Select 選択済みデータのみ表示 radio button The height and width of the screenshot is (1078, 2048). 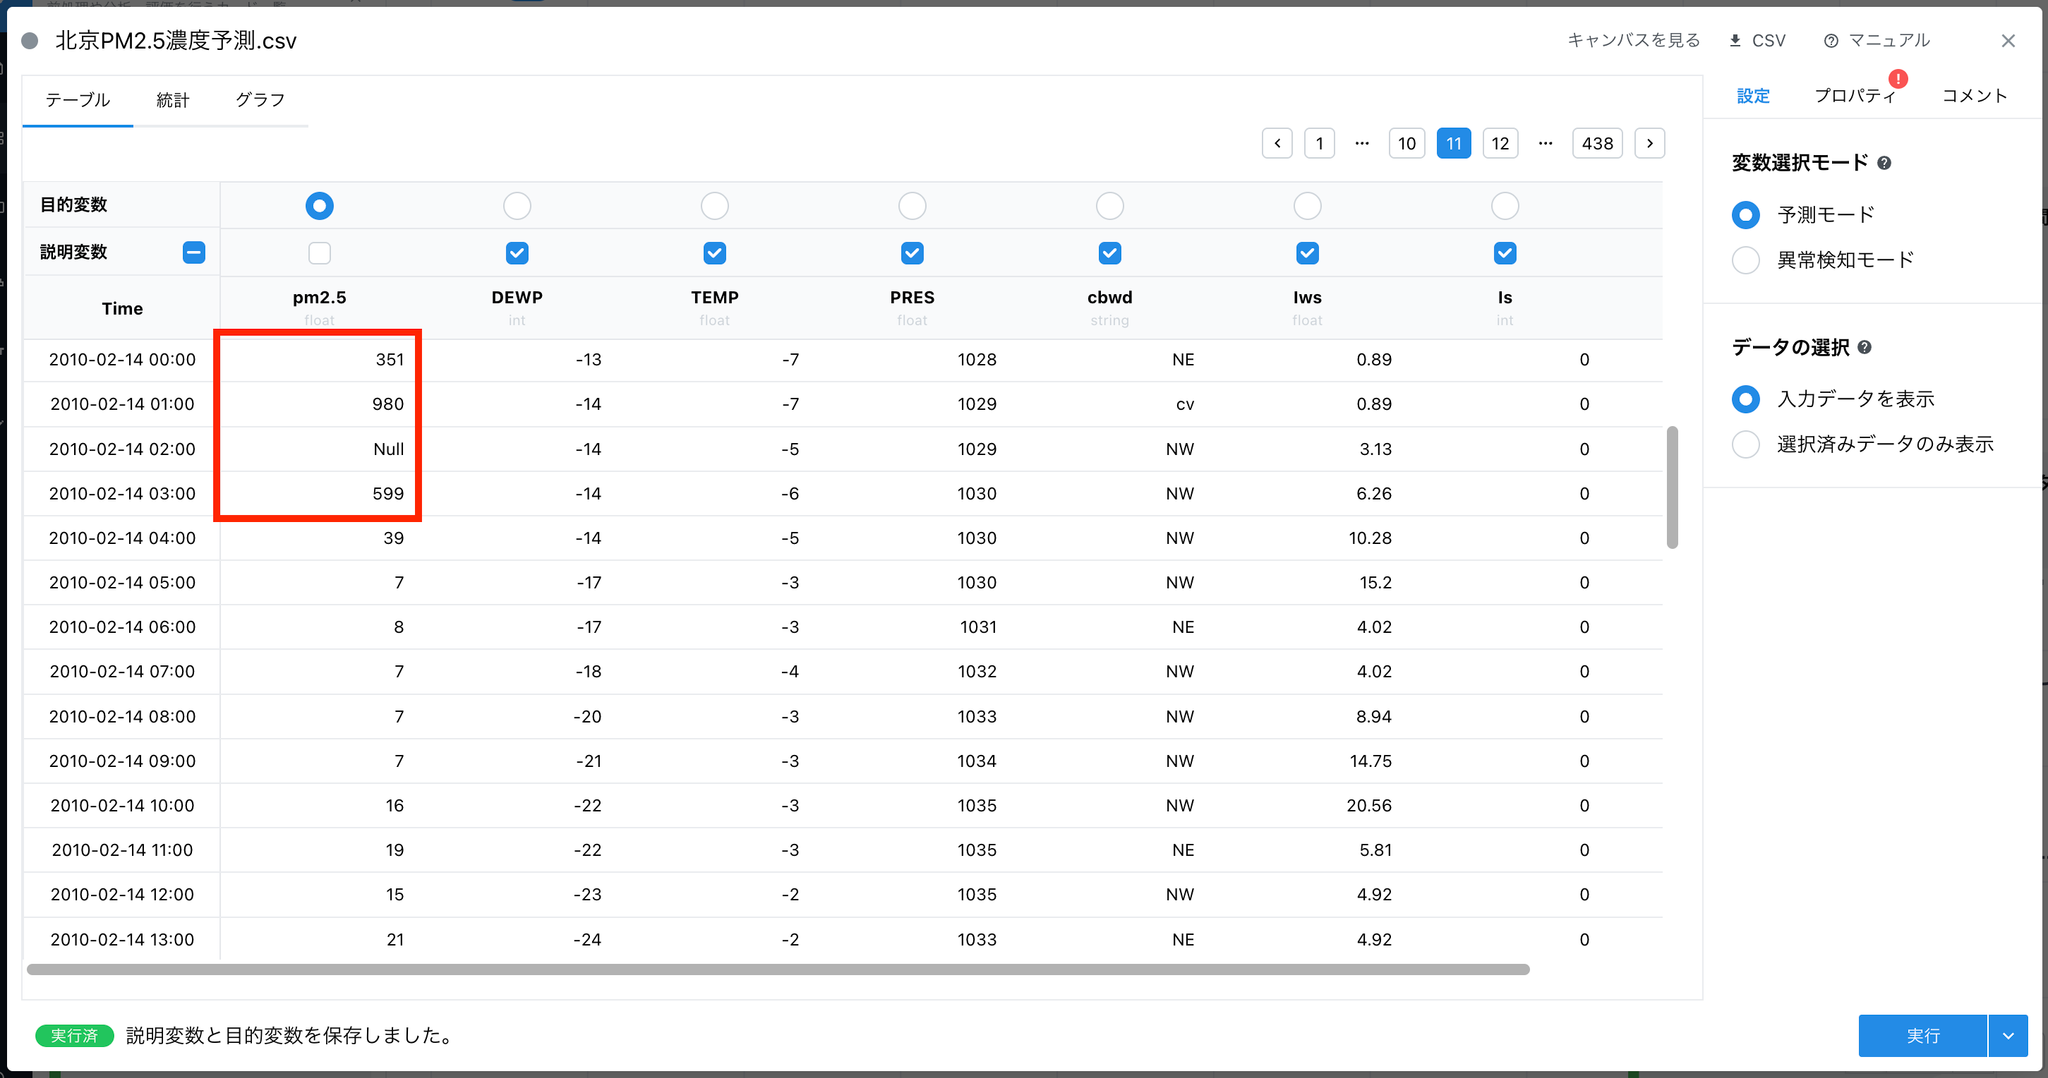(x=1746, y=444)
